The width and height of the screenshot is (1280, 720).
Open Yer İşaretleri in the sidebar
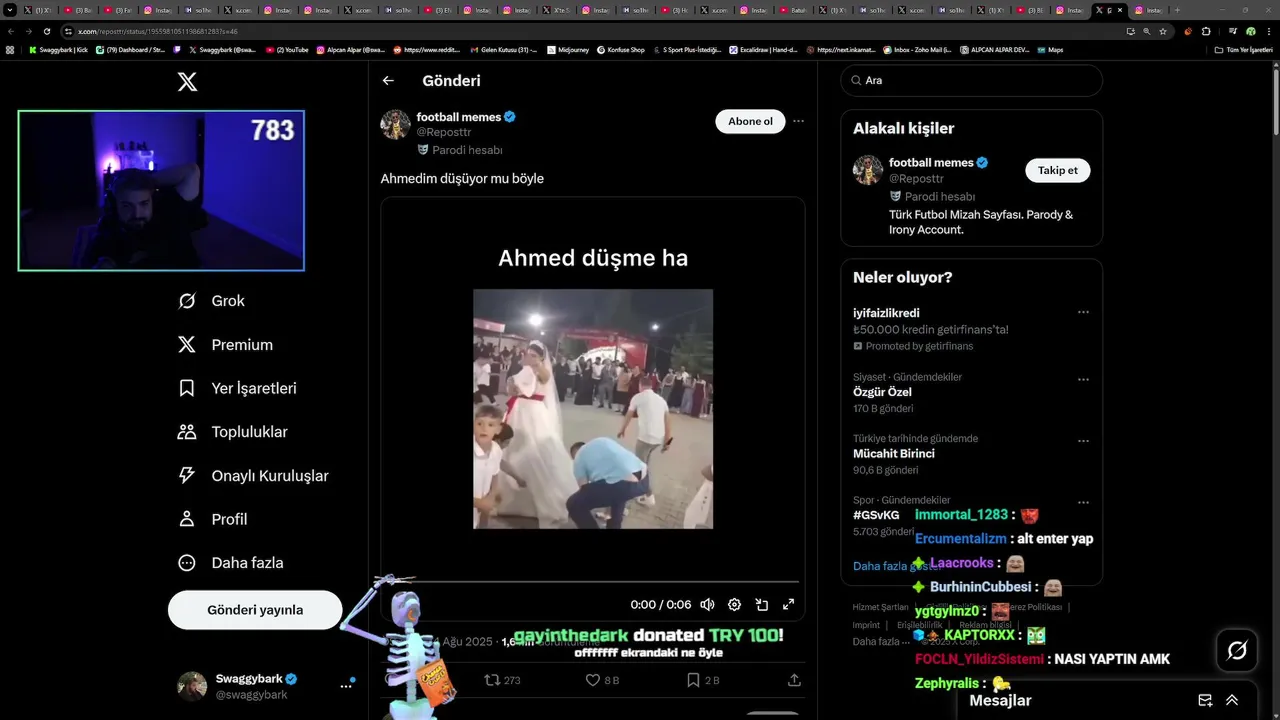point(237,388)
